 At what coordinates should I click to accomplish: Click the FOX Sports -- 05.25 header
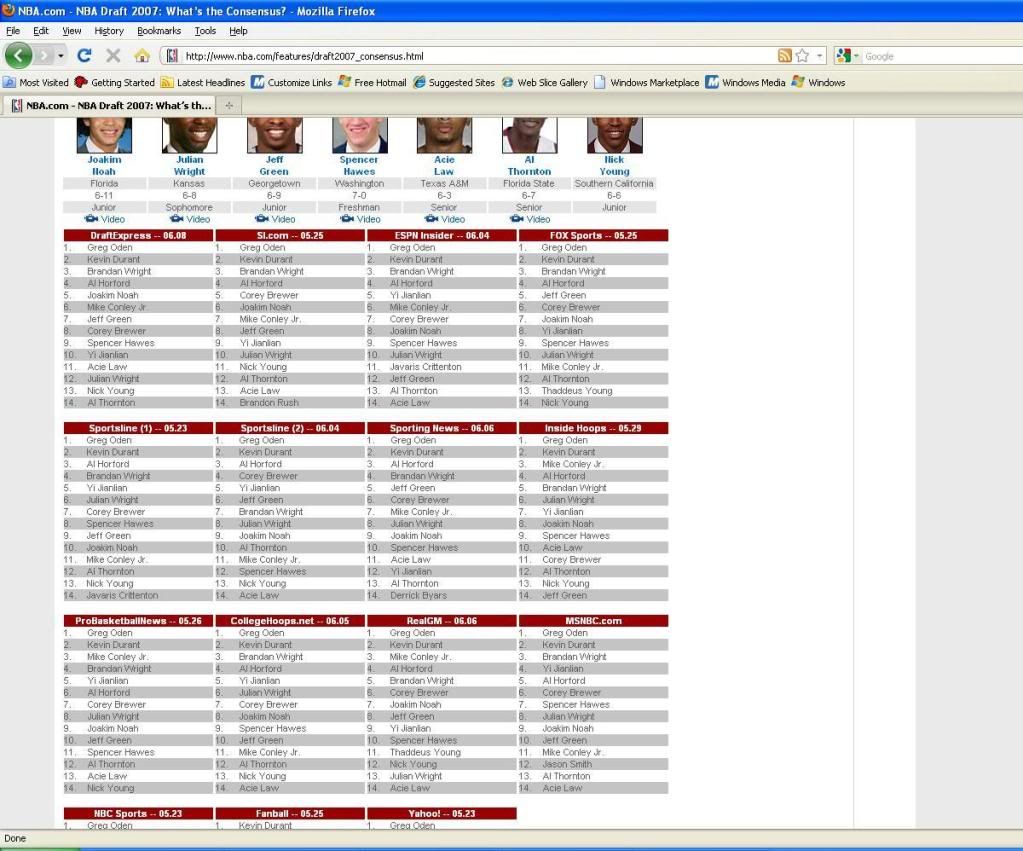click(x=593, y=236)
